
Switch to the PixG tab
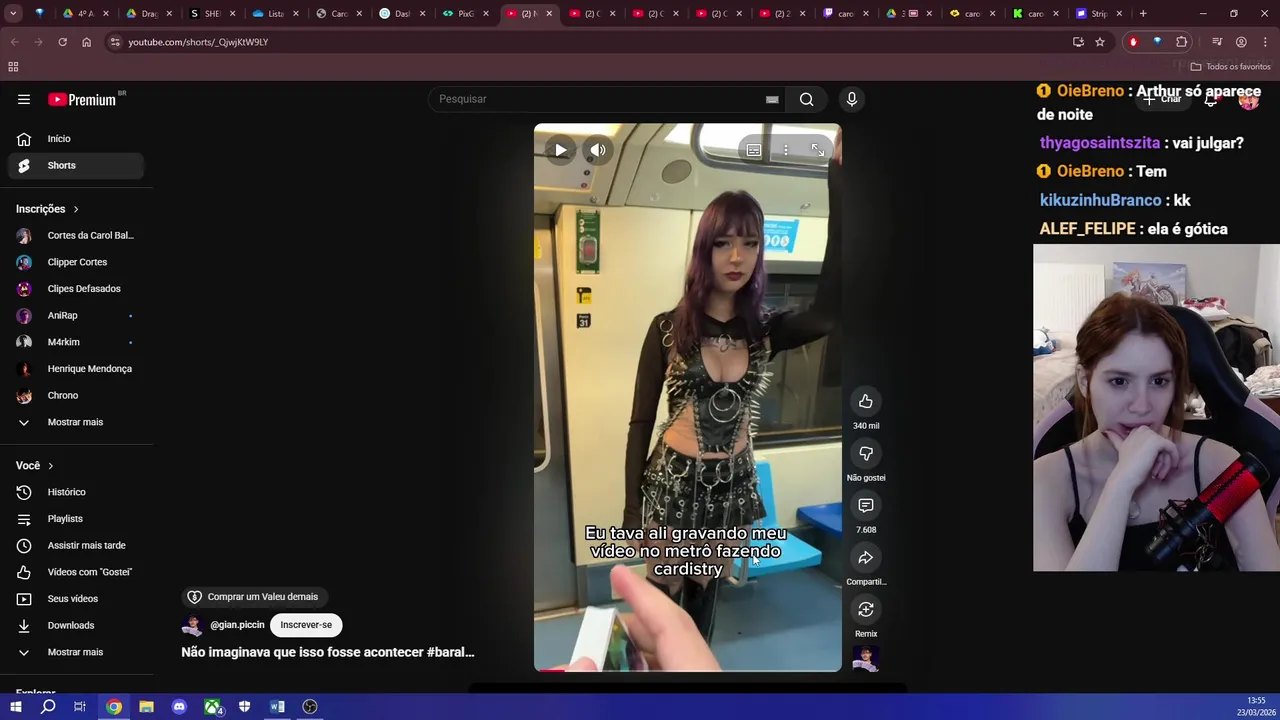pyautogui.click(x=466, y=14)
